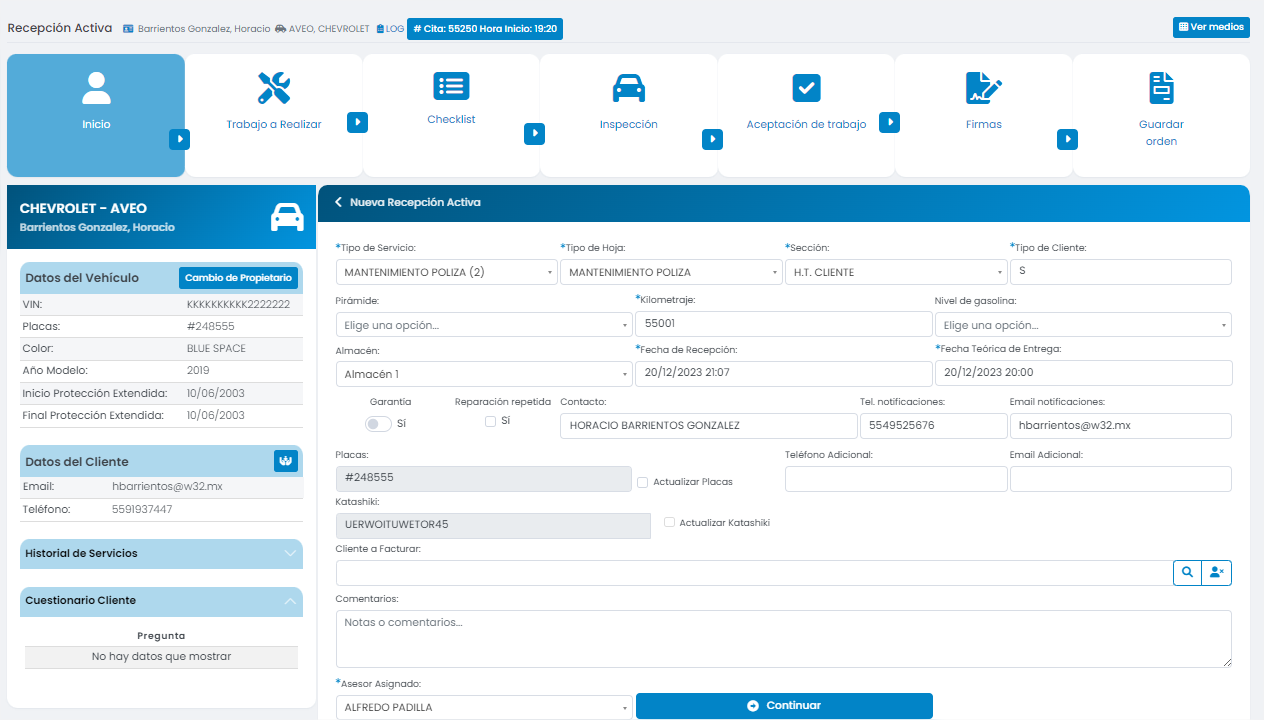The image size is (1264, 720).
Task: Tick the Actualizar Katashiki checkbox
Action: pos(670,522)
